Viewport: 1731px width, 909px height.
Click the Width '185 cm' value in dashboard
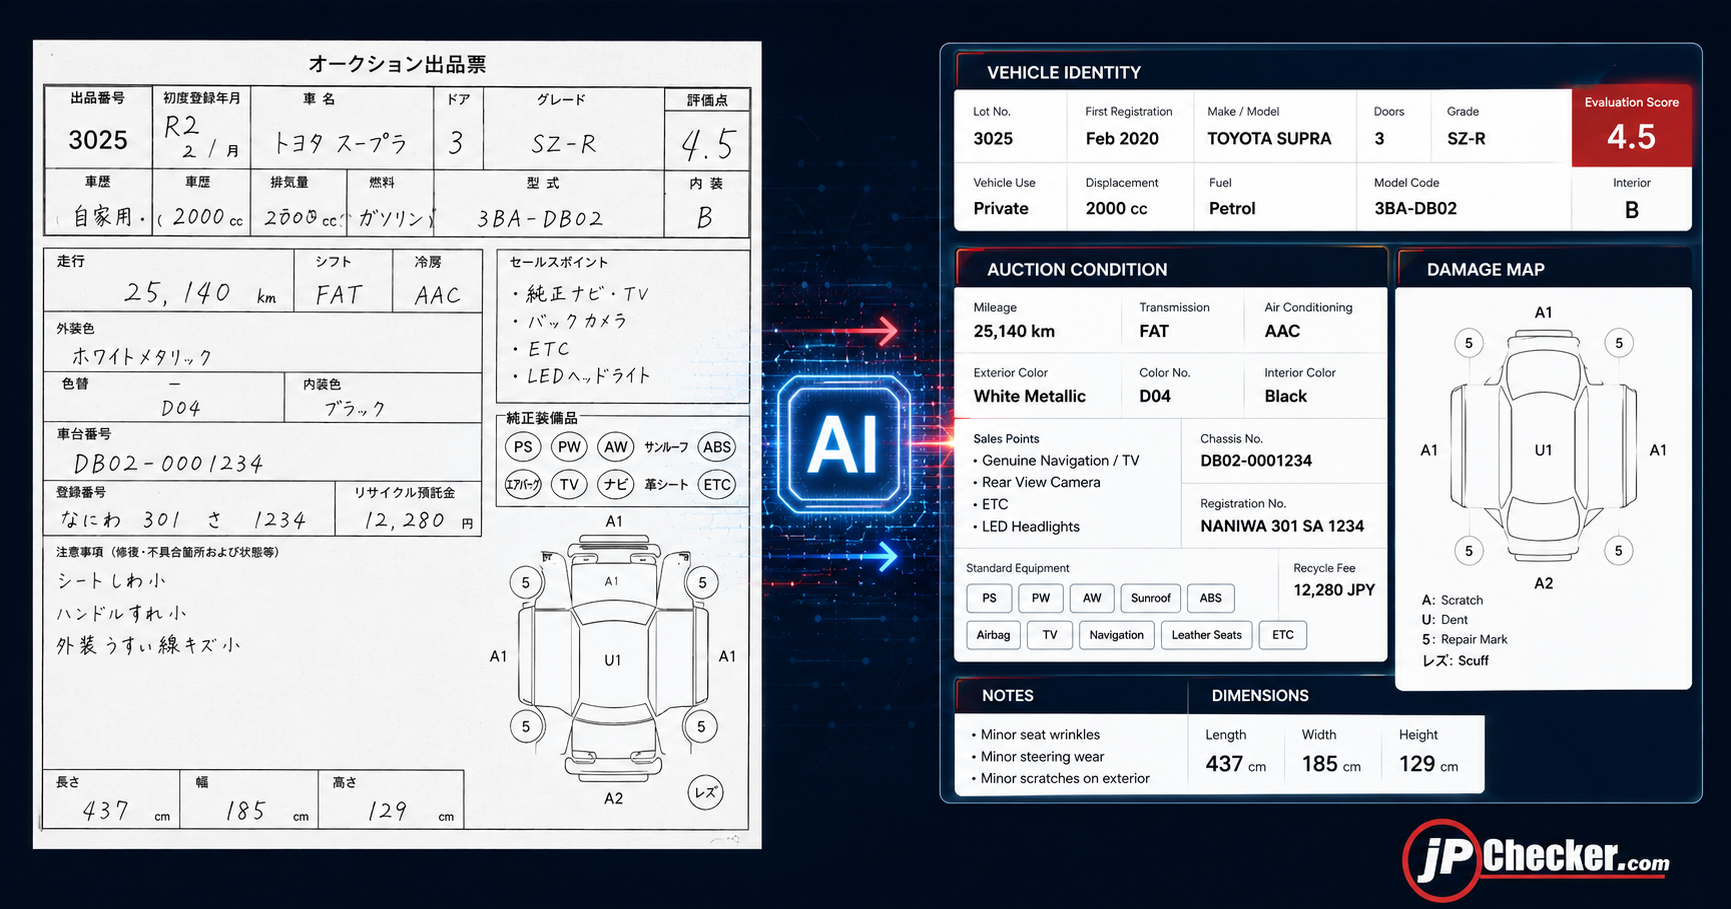pyautogui.click(x=1331, y=764)
